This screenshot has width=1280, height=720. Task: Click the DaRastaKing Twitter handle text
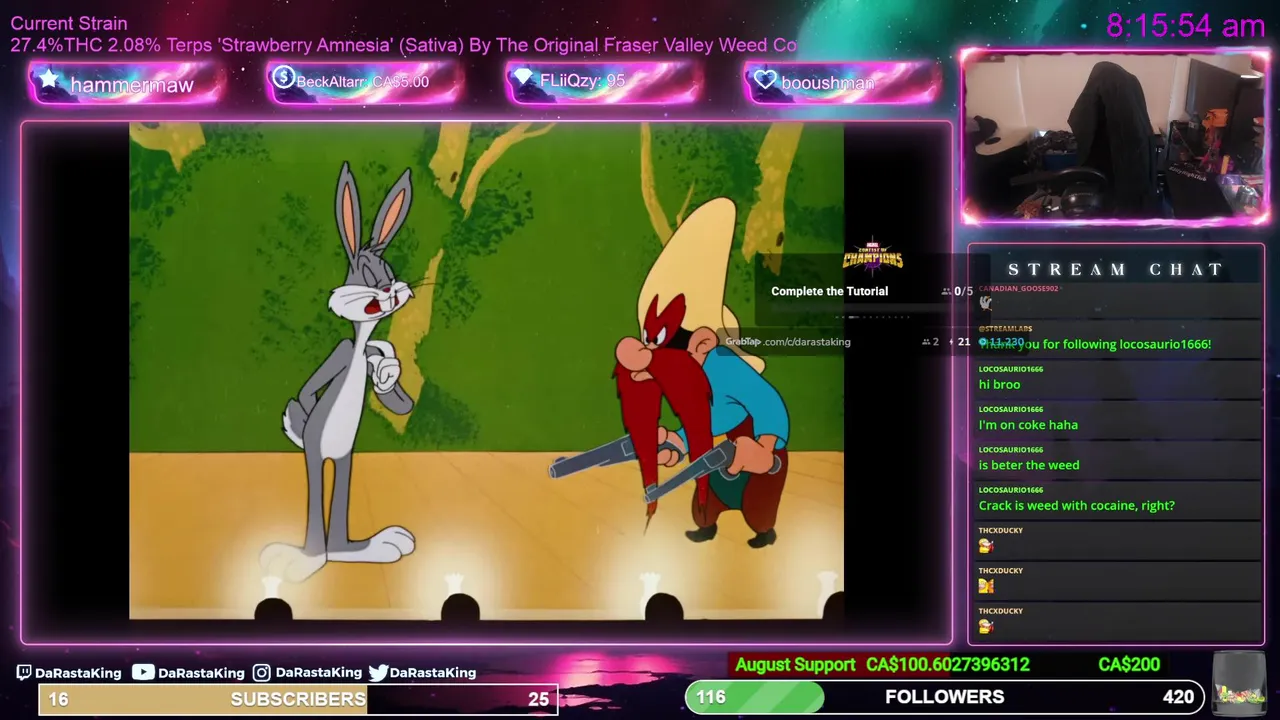[x=433, y=673]
